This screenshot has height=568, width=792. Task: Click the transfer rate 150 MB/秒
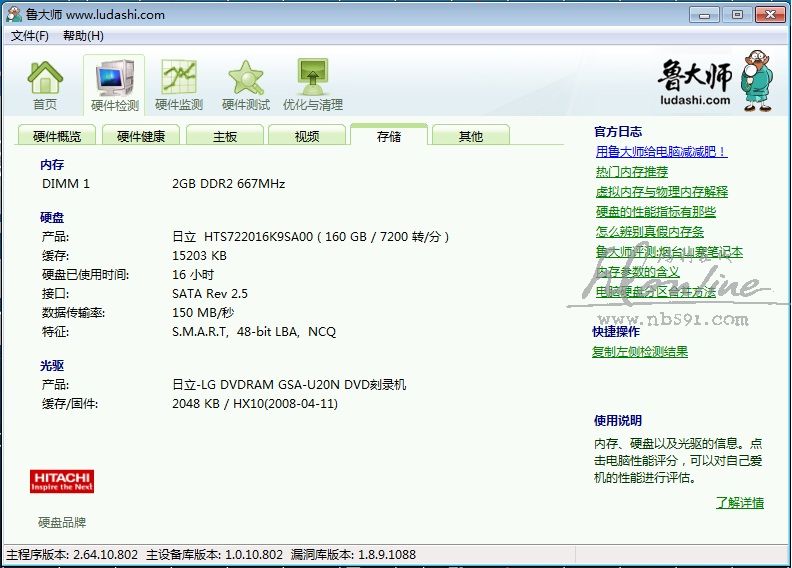(x=203, y=313)
